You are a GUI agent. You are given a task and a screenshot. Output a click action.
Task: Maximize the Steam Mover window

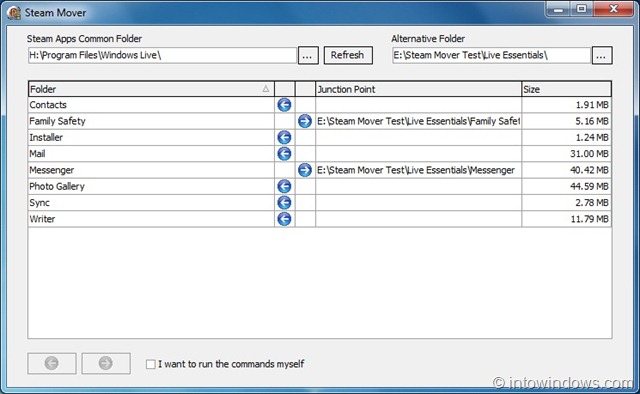tap(582, 9)
